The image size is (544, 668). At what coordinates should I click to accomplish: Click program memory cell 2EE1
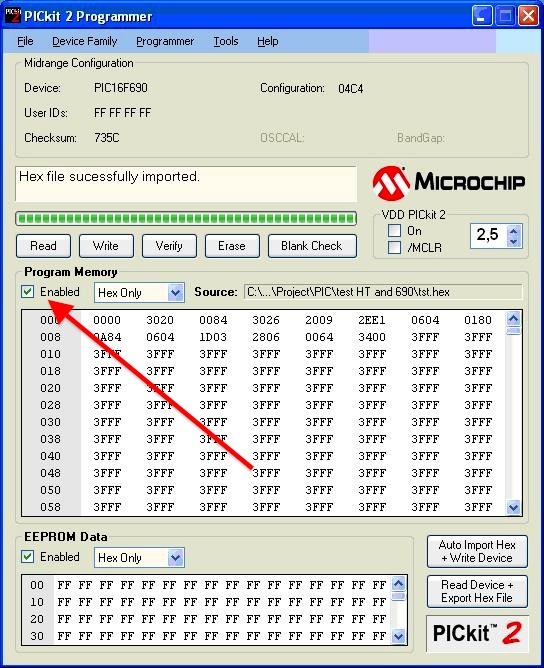pos(371,320)
